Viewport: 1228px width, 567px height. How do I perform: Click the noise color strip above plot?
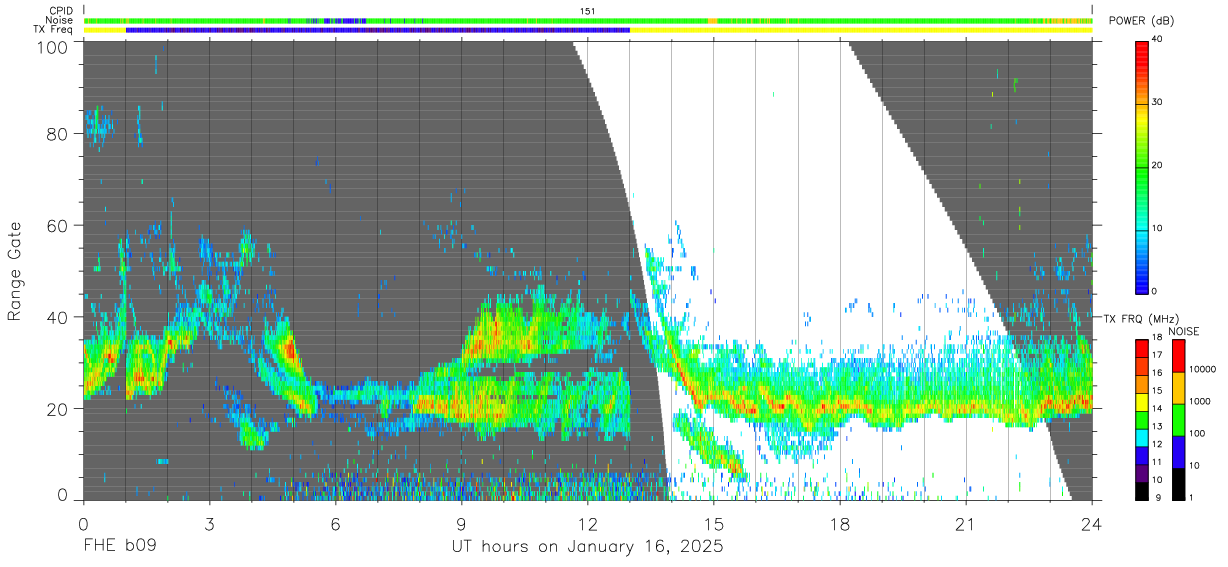coord(588,20)
